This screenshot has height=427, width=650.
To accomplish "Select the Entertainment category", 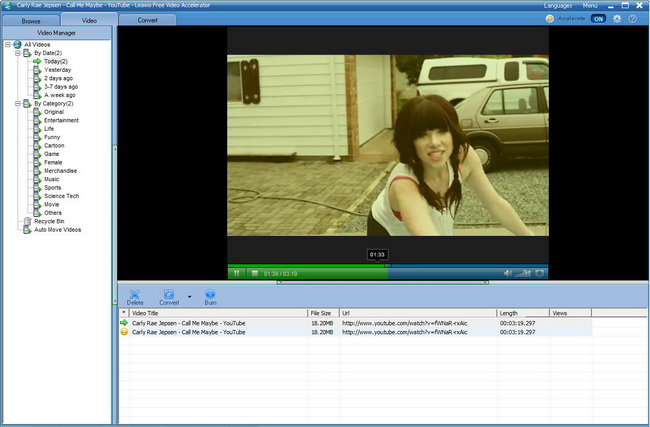I will point(61,120).
